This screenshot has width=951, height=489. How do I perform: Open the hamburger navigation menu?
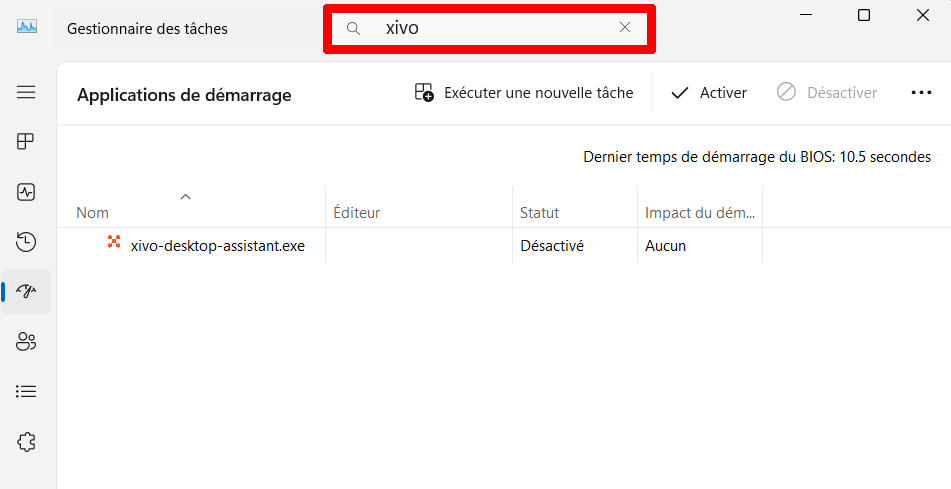point(26,92)
